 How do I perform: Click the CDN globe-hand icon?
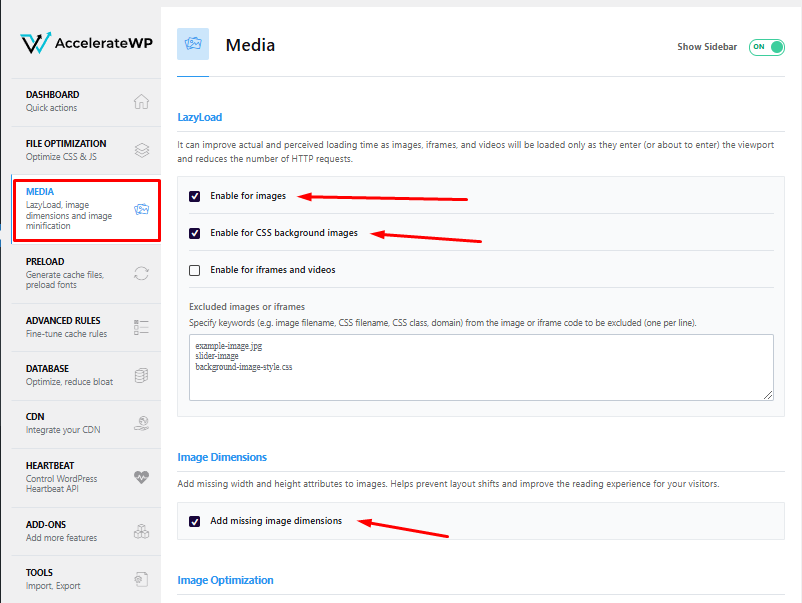coord(141,423)
